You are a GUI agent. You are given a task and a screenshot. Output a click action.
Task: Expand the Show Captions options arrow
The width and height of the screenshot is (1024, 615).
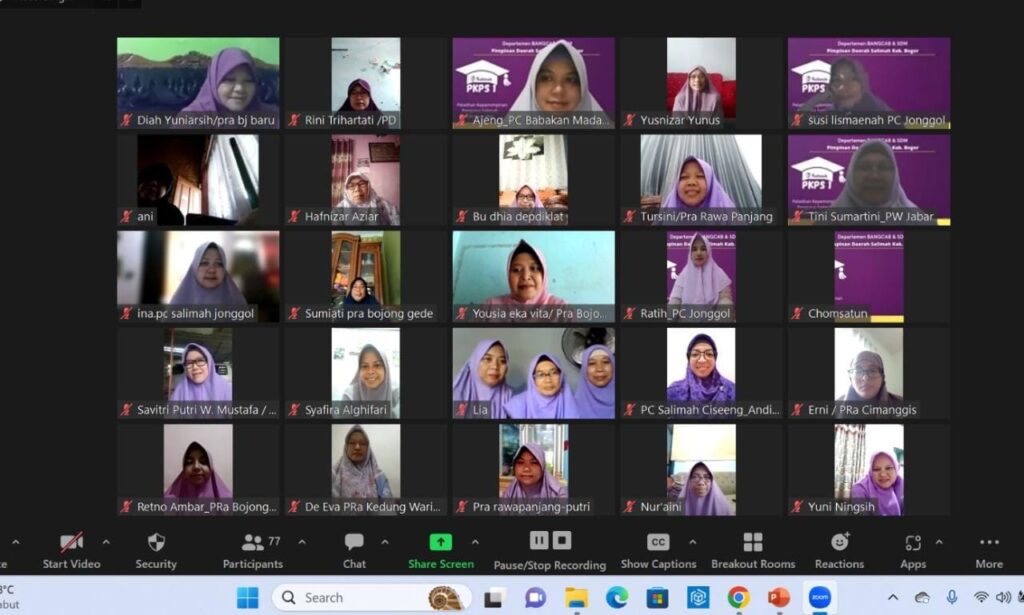tap(692, 542)
